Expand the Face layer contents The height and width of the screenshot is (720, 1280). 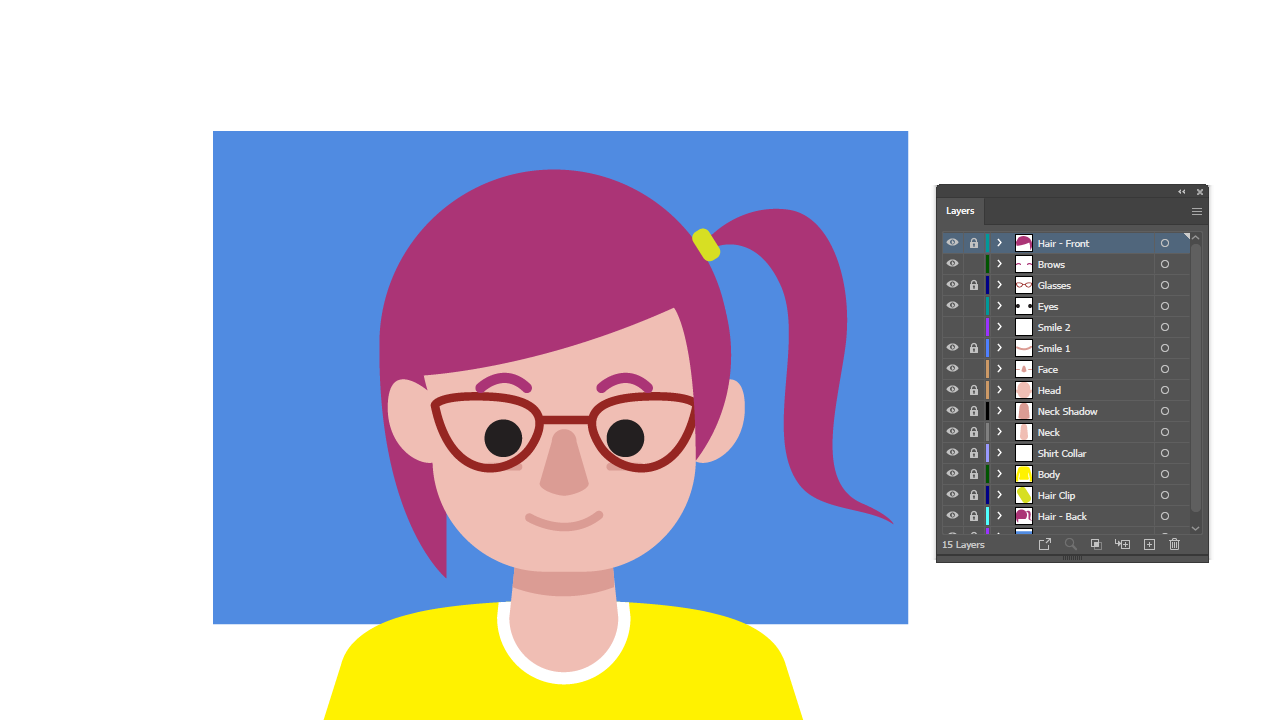tap(999, 369)
